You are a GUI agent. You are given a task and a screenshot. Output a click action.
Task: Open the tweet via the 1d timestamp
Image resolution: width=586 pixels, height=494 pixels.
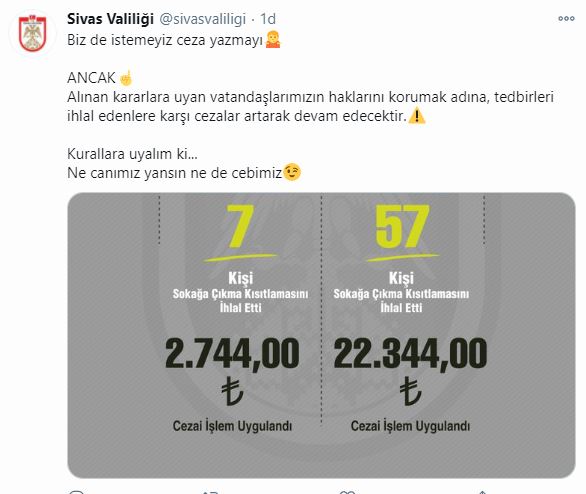point(268,19)
